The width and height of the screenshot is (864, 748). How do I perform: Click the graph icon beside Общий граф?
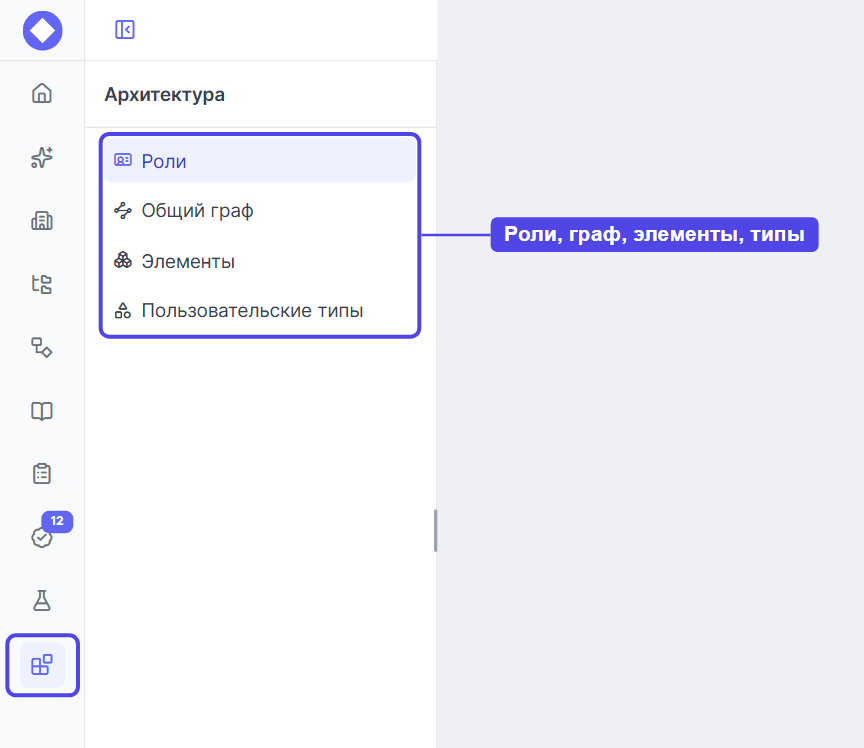pos(123,211)
